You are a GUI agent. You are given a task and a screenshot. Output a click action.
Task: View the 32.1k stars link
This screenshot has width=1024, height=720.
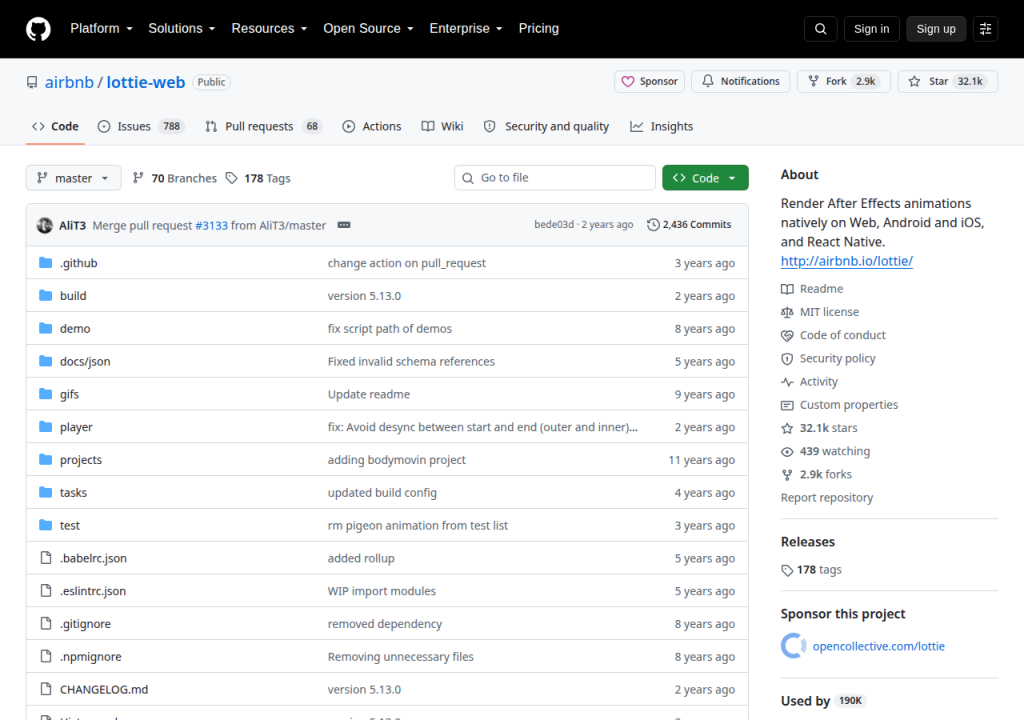click(819, 428)
